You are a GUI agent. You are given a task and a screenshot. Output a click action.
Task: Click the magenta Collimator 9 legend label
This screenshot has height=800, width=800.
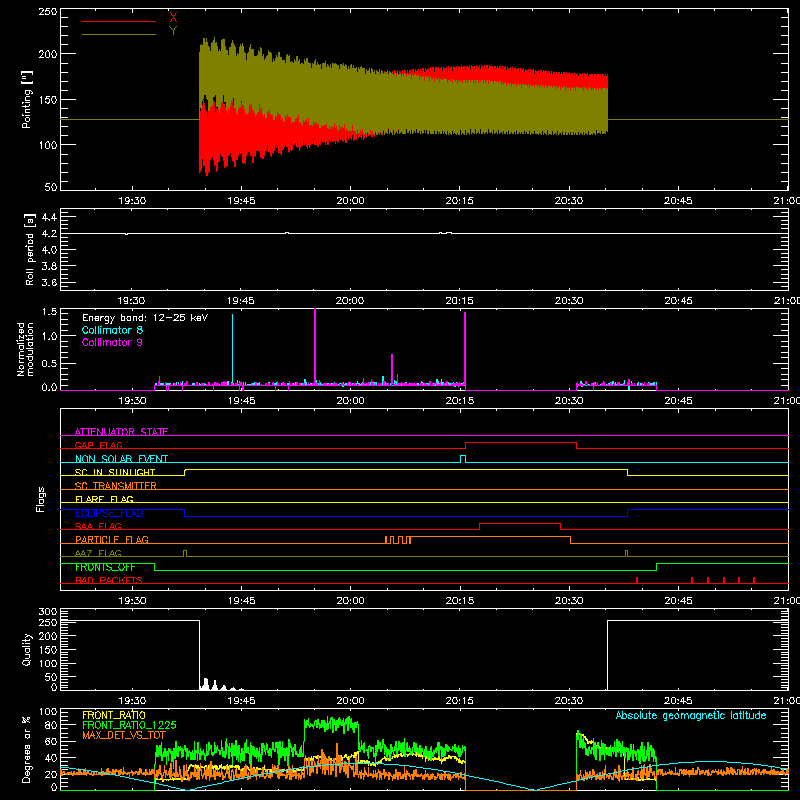pyautogui.click(x=112, y=342)
